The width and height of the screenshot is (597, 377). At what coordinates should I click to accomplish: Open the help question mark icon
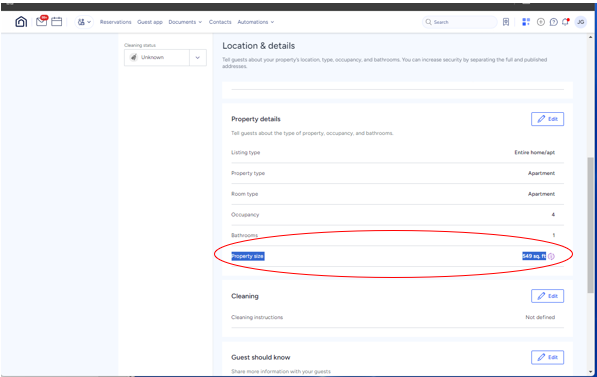pos(554,22)
